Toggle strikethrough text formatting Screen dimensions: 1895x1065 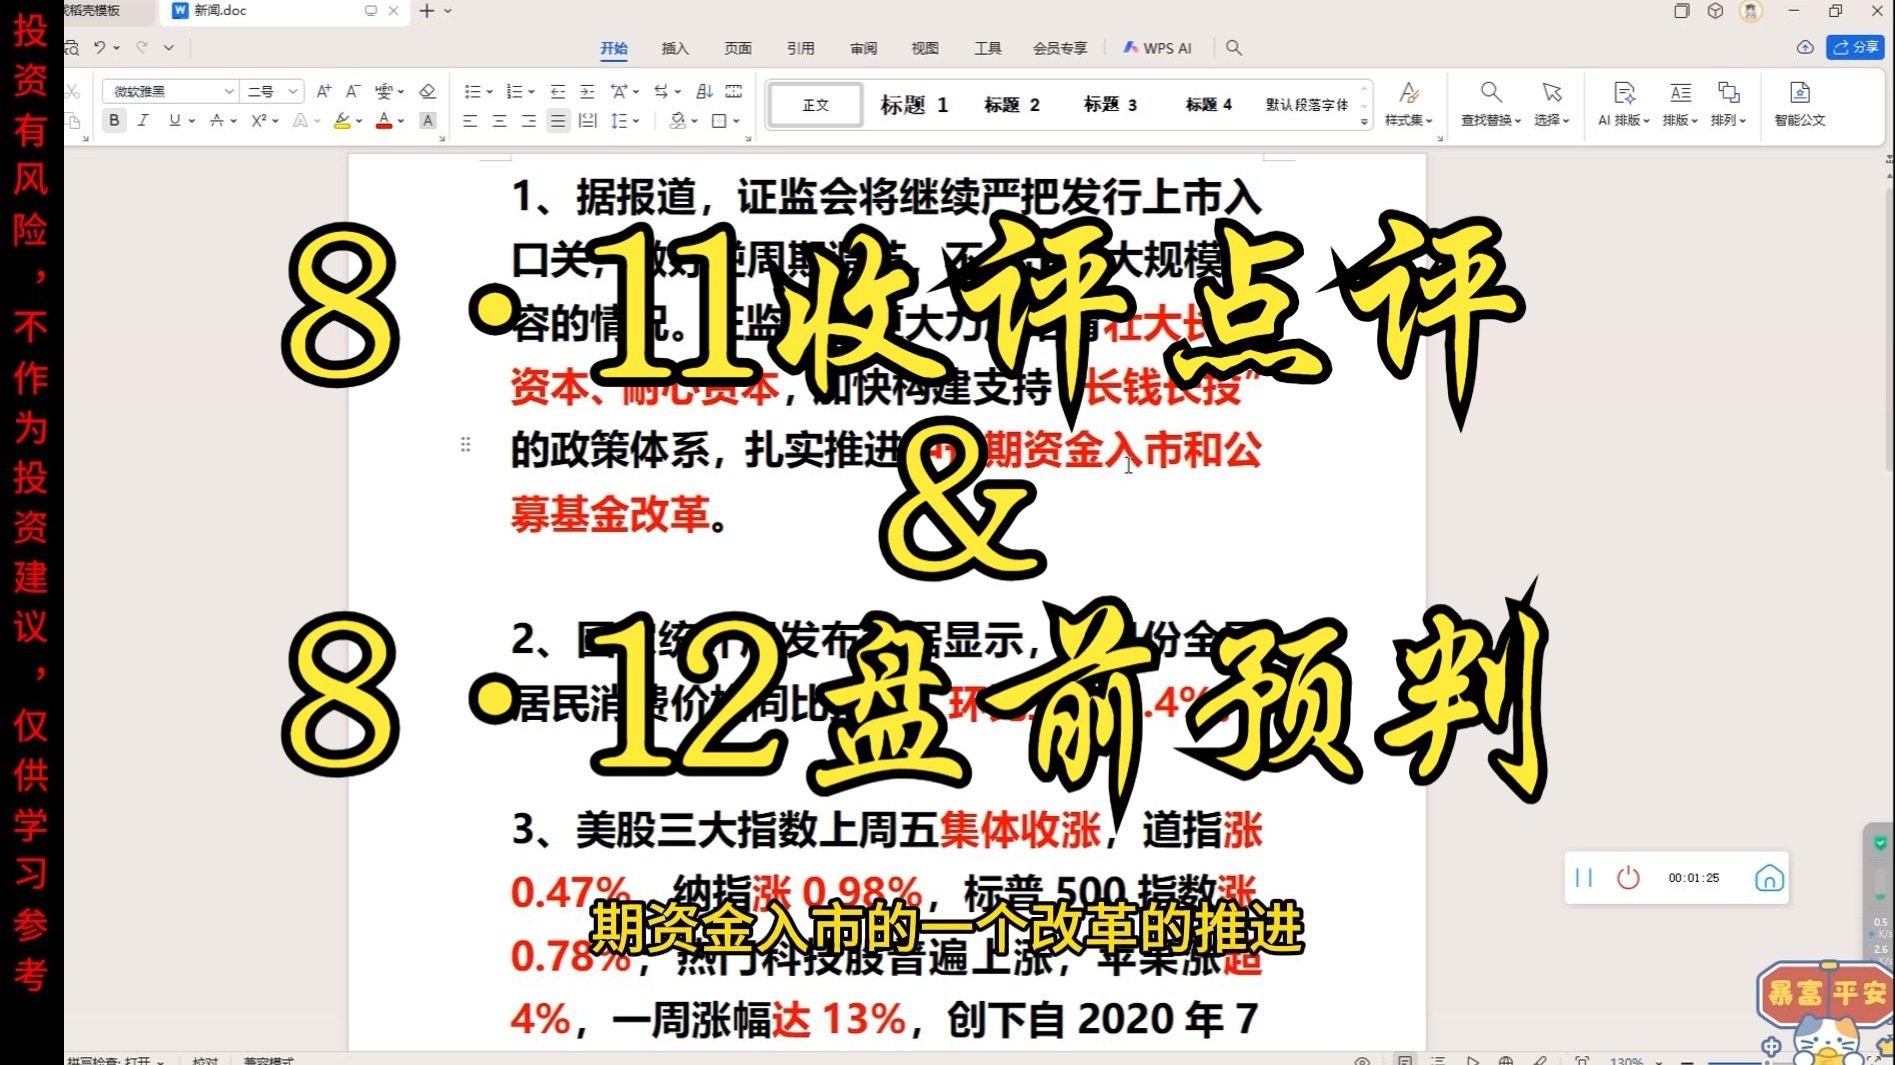point(217,120)
